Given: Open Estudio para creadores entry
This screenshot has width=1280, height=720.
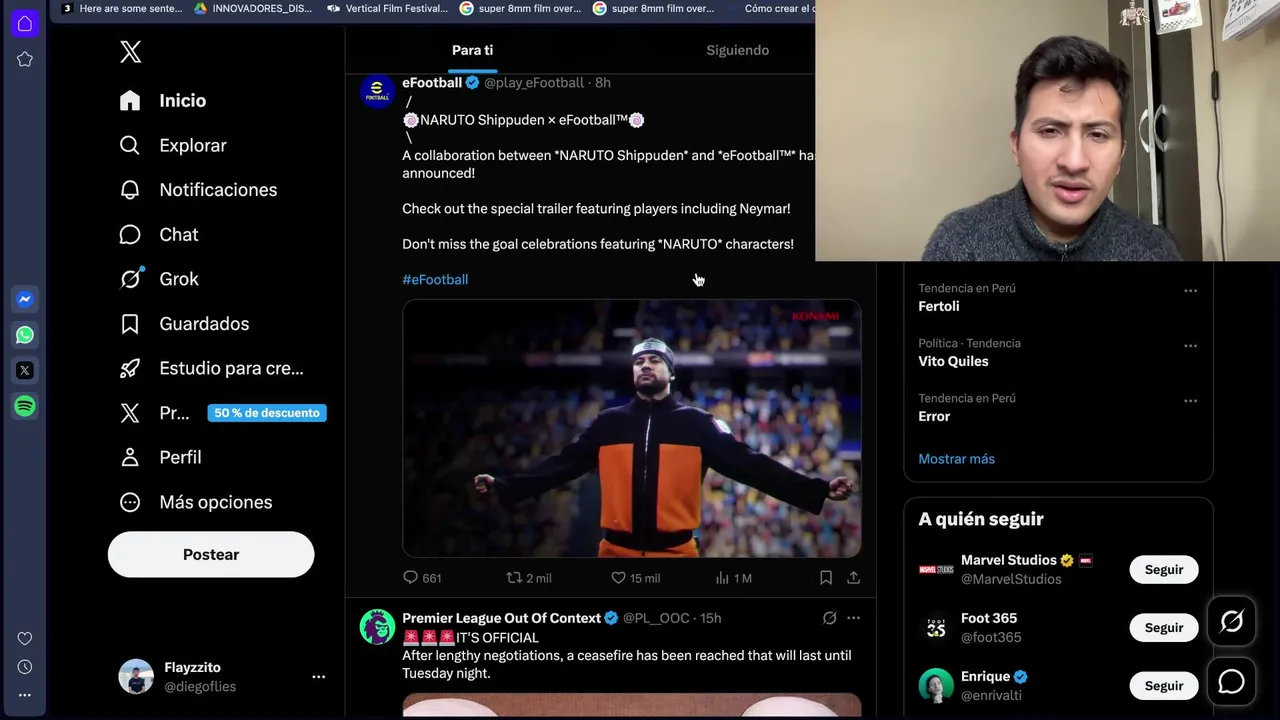Looking at the screenshot, I should pyautogui.click(x=211, y=368).
